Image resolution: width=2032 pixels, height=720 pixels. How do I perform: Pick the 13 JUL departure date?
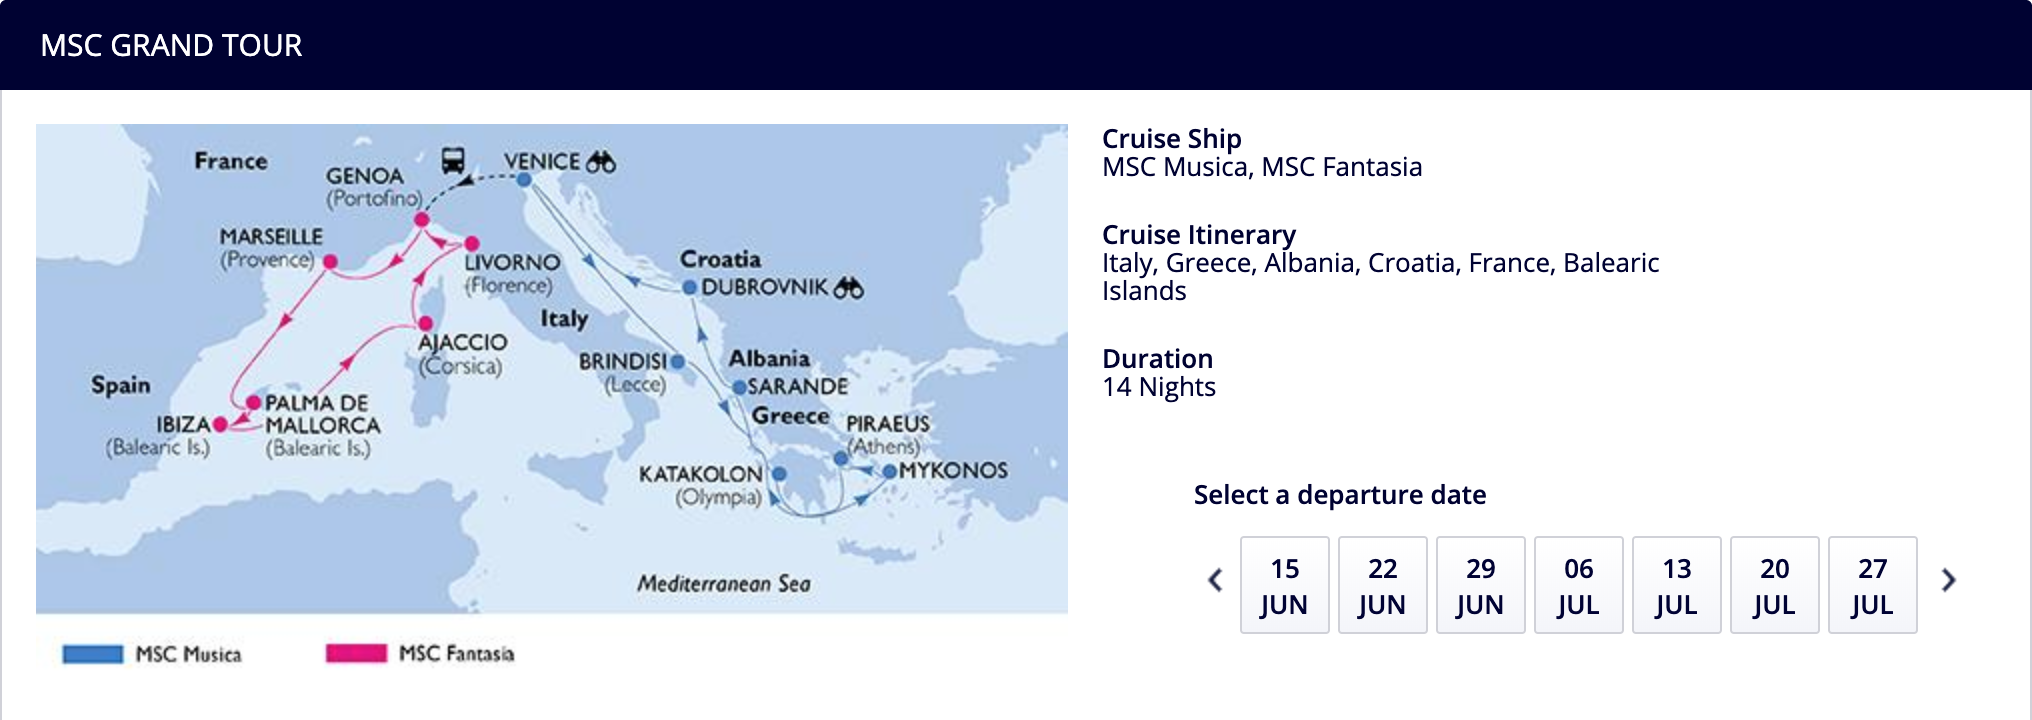[x=1677, y=585]
